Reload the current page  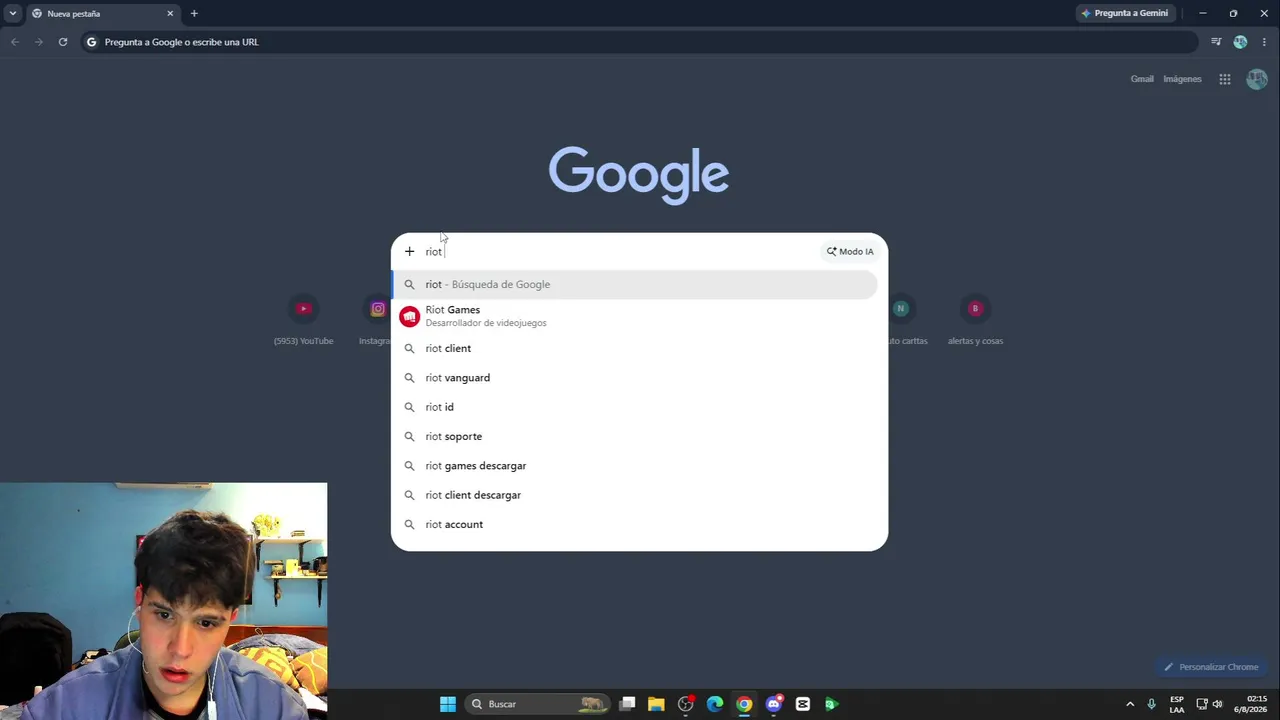(x=63, y=42)
